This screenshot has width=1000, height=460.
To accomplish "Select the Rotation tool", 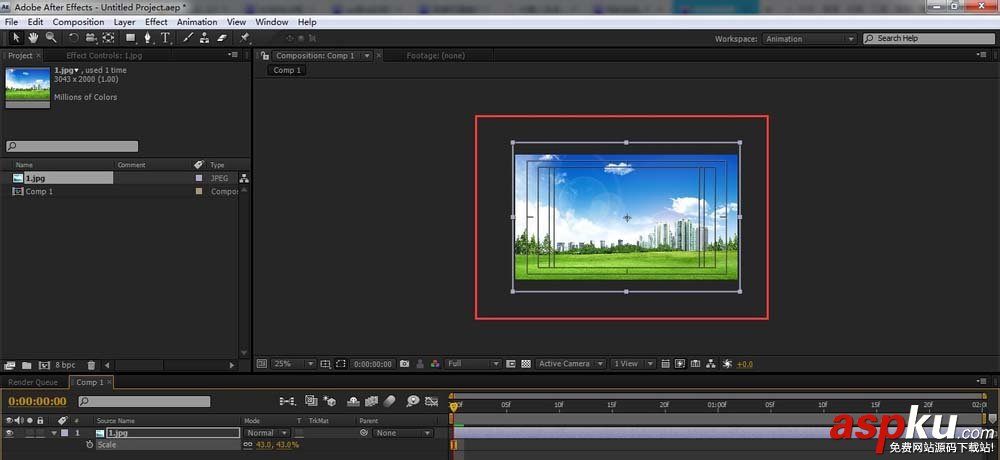I will [73, 38].
